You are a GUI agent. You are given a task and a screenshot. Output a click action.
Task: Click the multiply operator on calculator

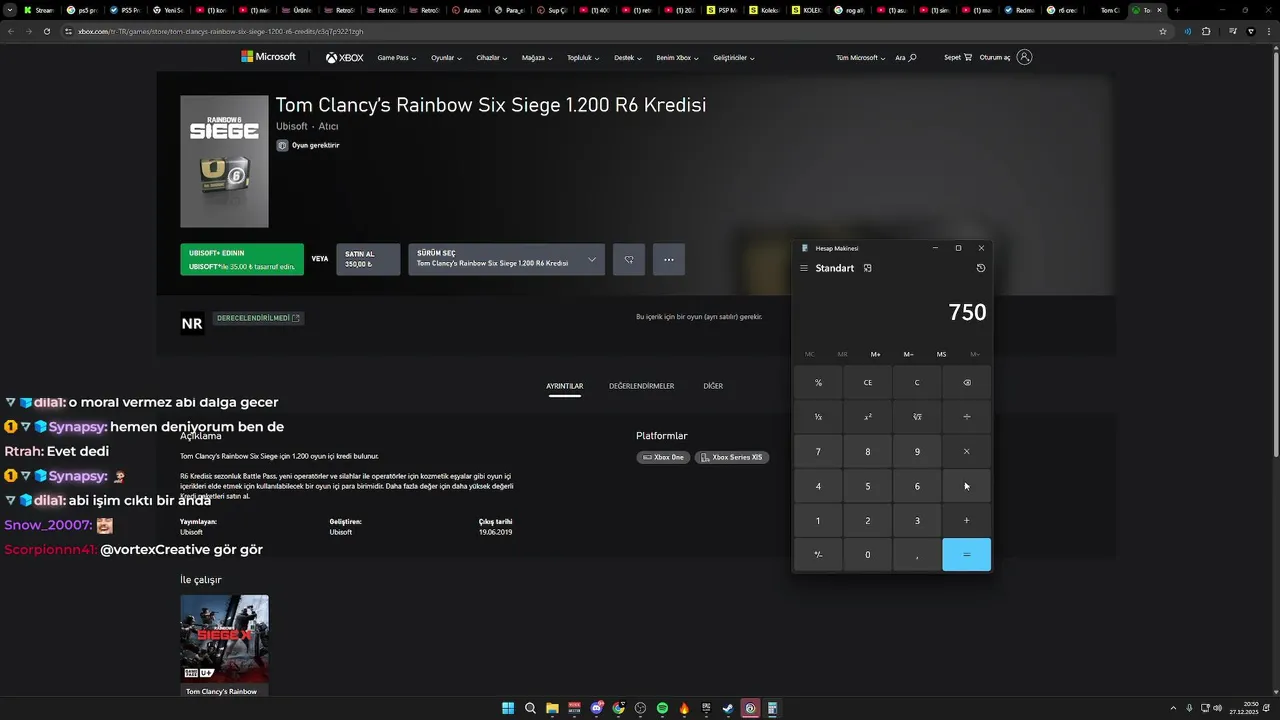tap(966, 452)
